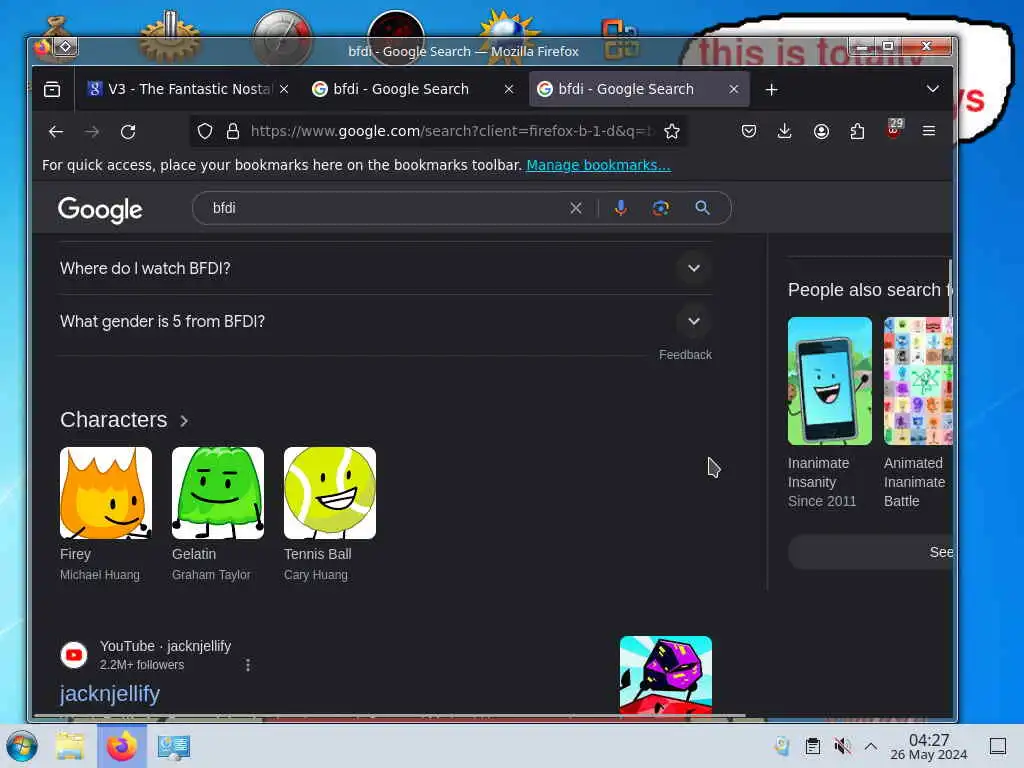Click the See more button in side panel
The width and height of the screenshot is (1024, 768).
coord(871,552)
